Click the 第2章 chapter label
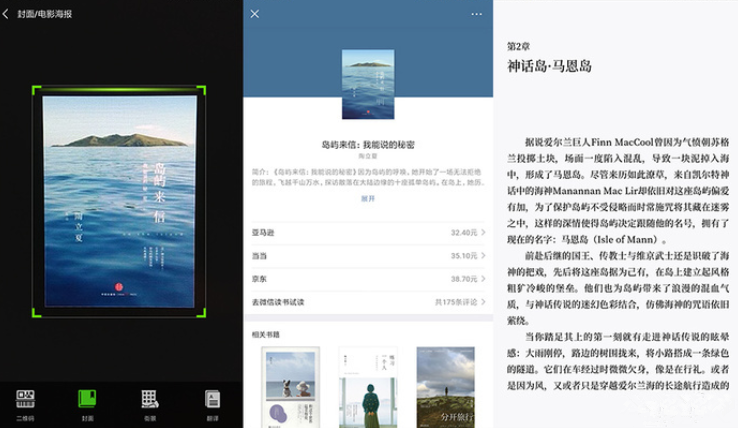The image size is (738, 428). [x=518, y=46]
